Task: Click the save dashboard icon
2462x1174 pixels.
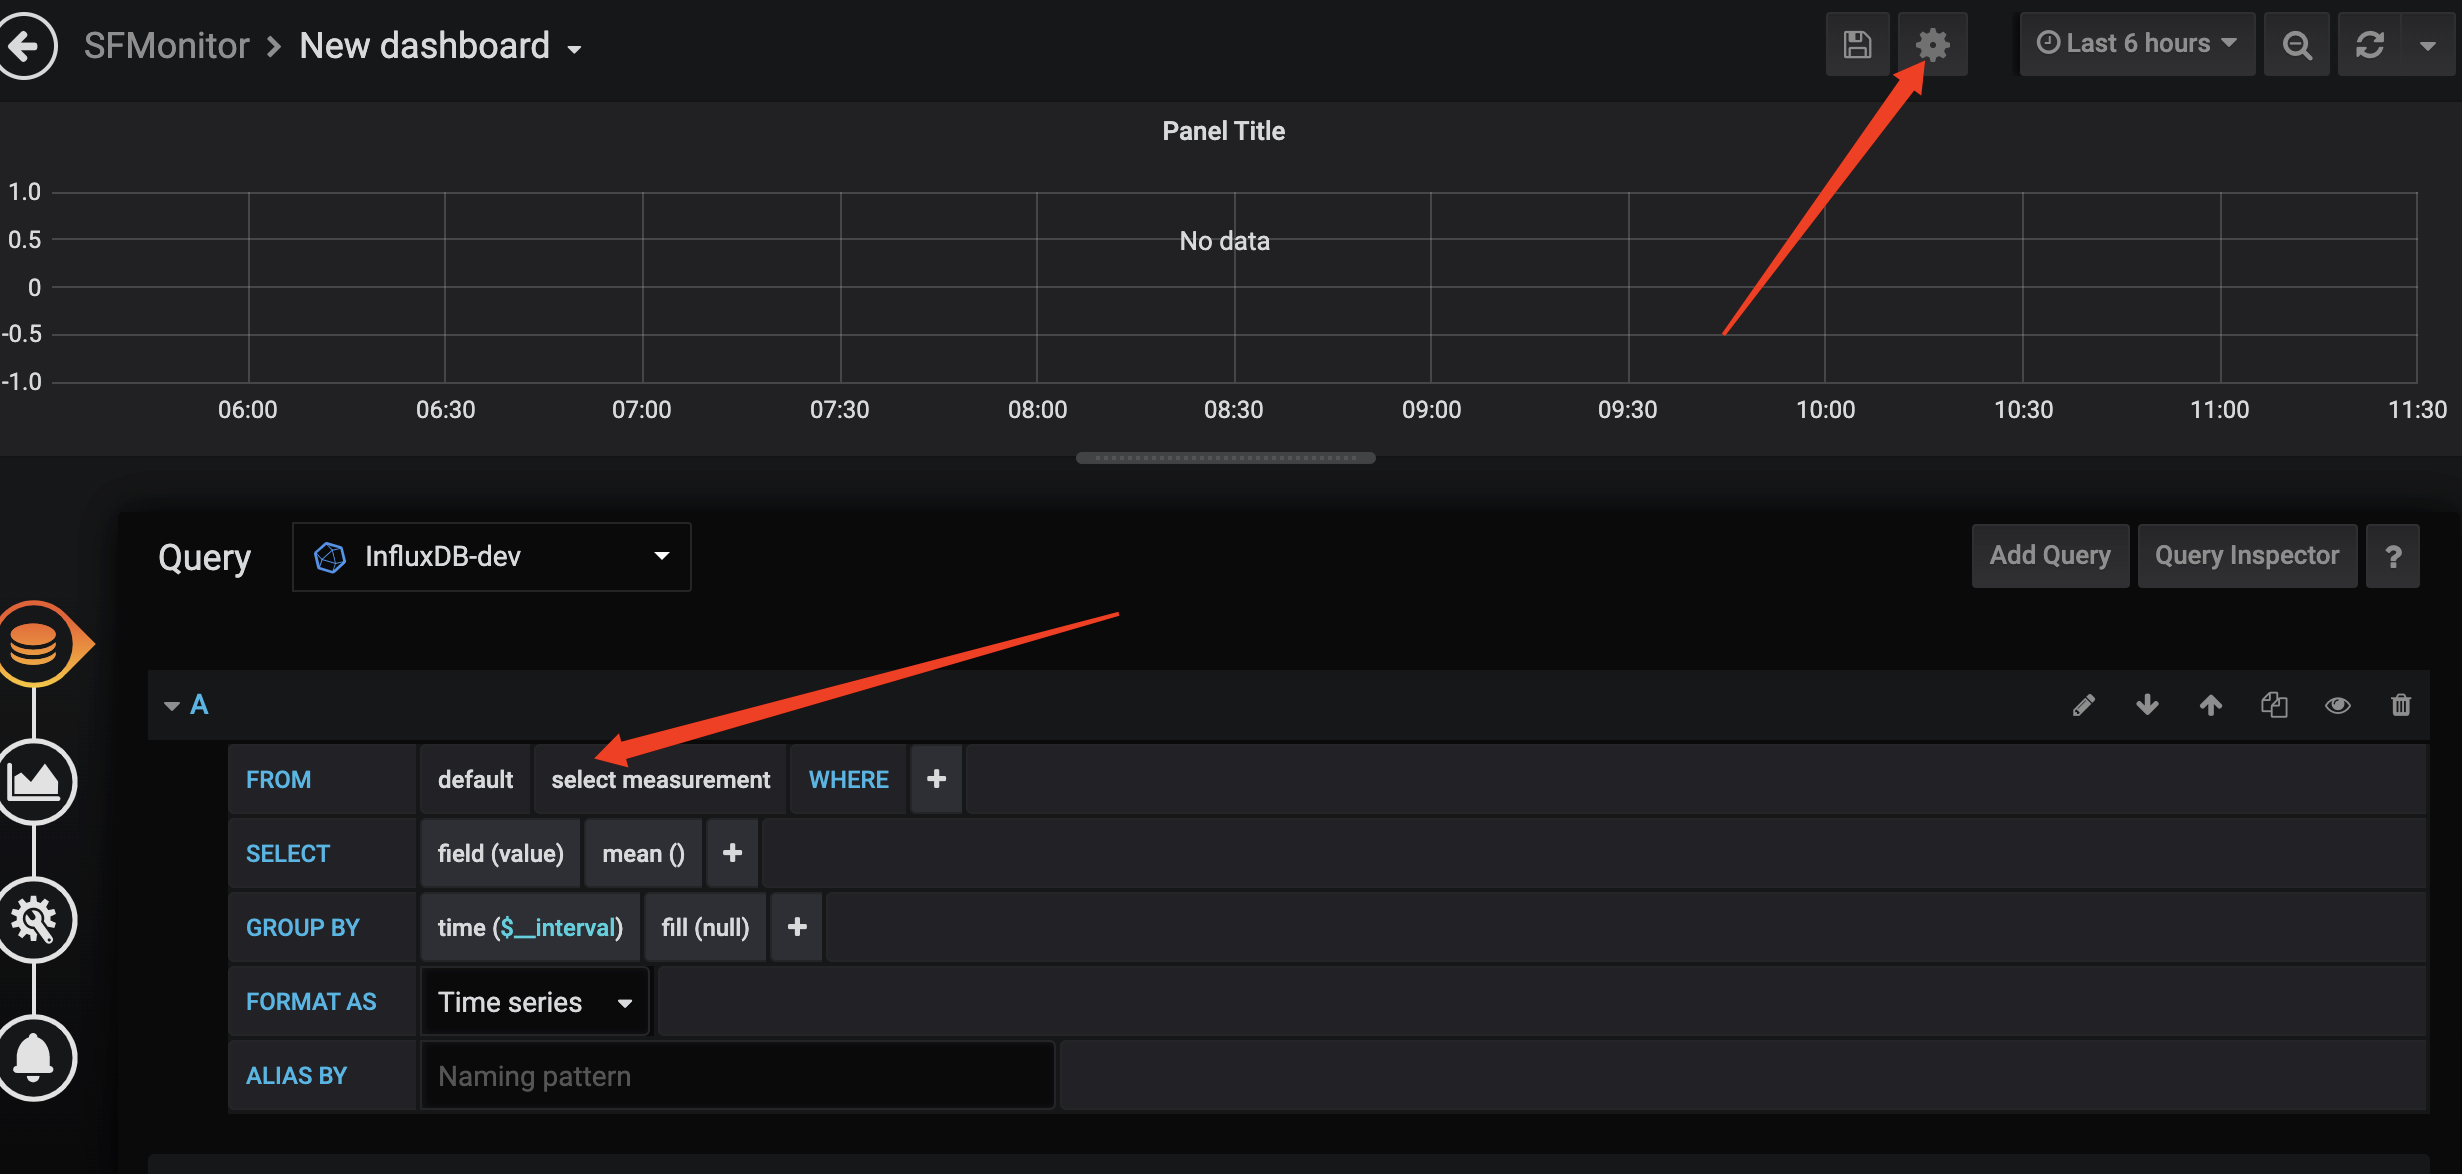Action: (x=1857, y=45)
